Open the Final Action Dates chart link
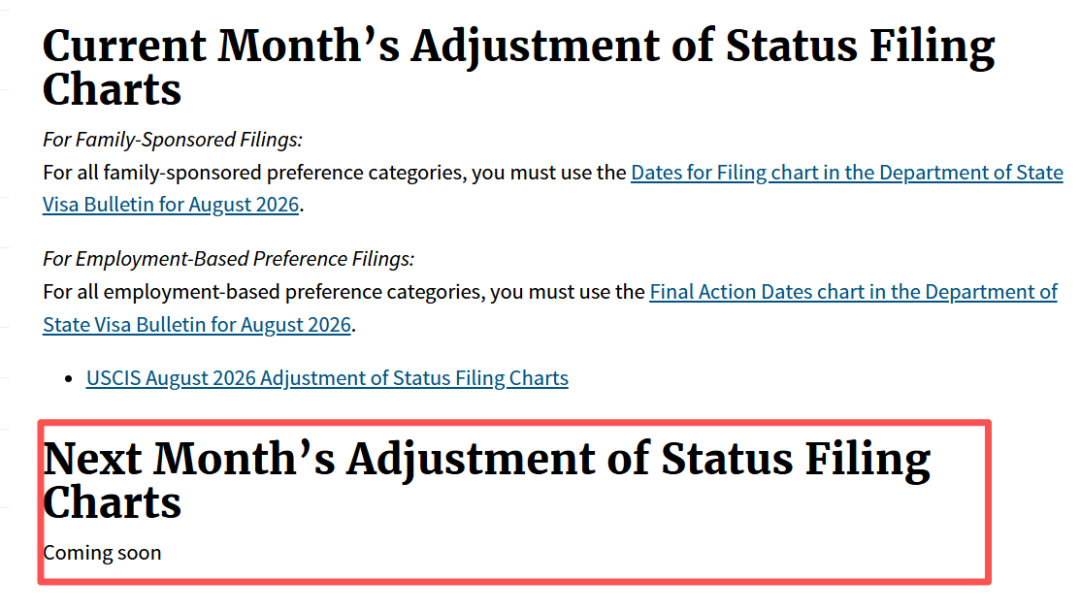Viewport: 1080px width, 611px height. click(853, 292)
